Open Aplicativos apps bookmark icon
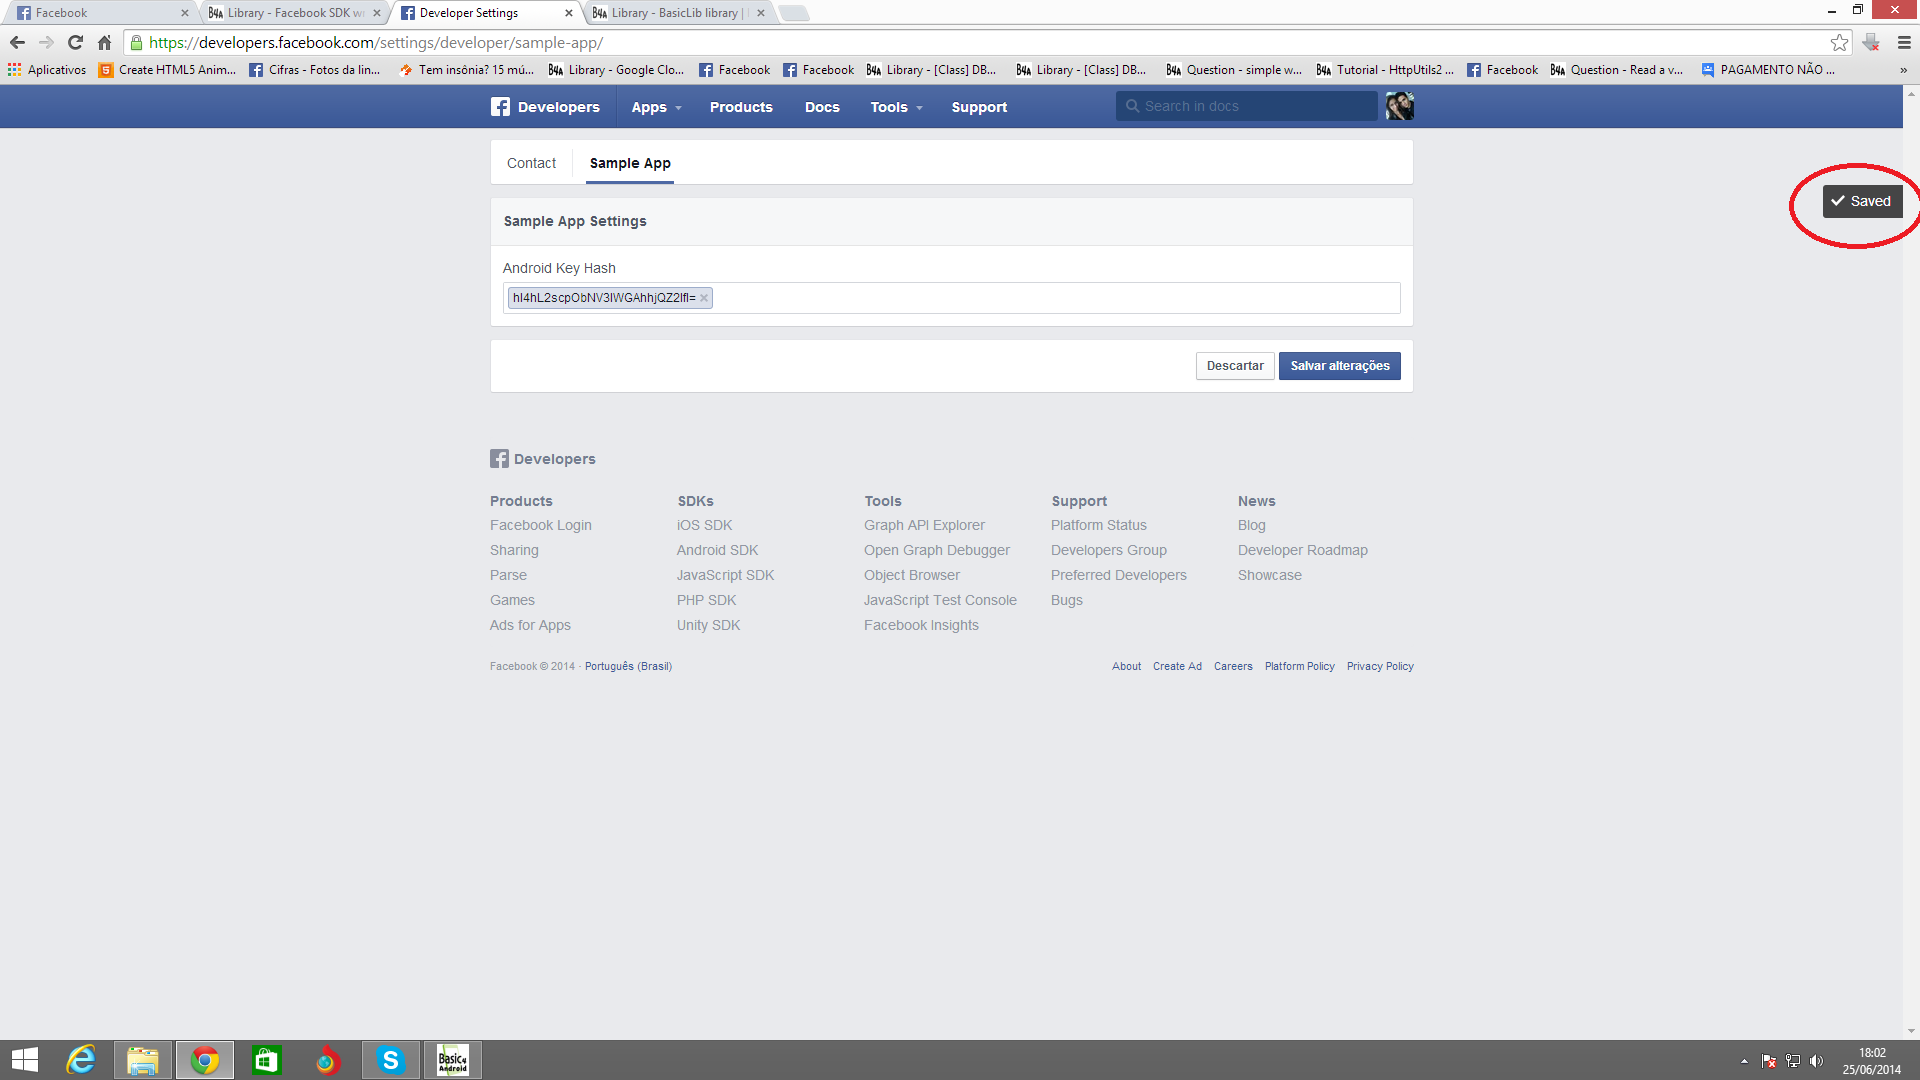The width and height of the screenshot is (1920, 1080). [47, 70]
